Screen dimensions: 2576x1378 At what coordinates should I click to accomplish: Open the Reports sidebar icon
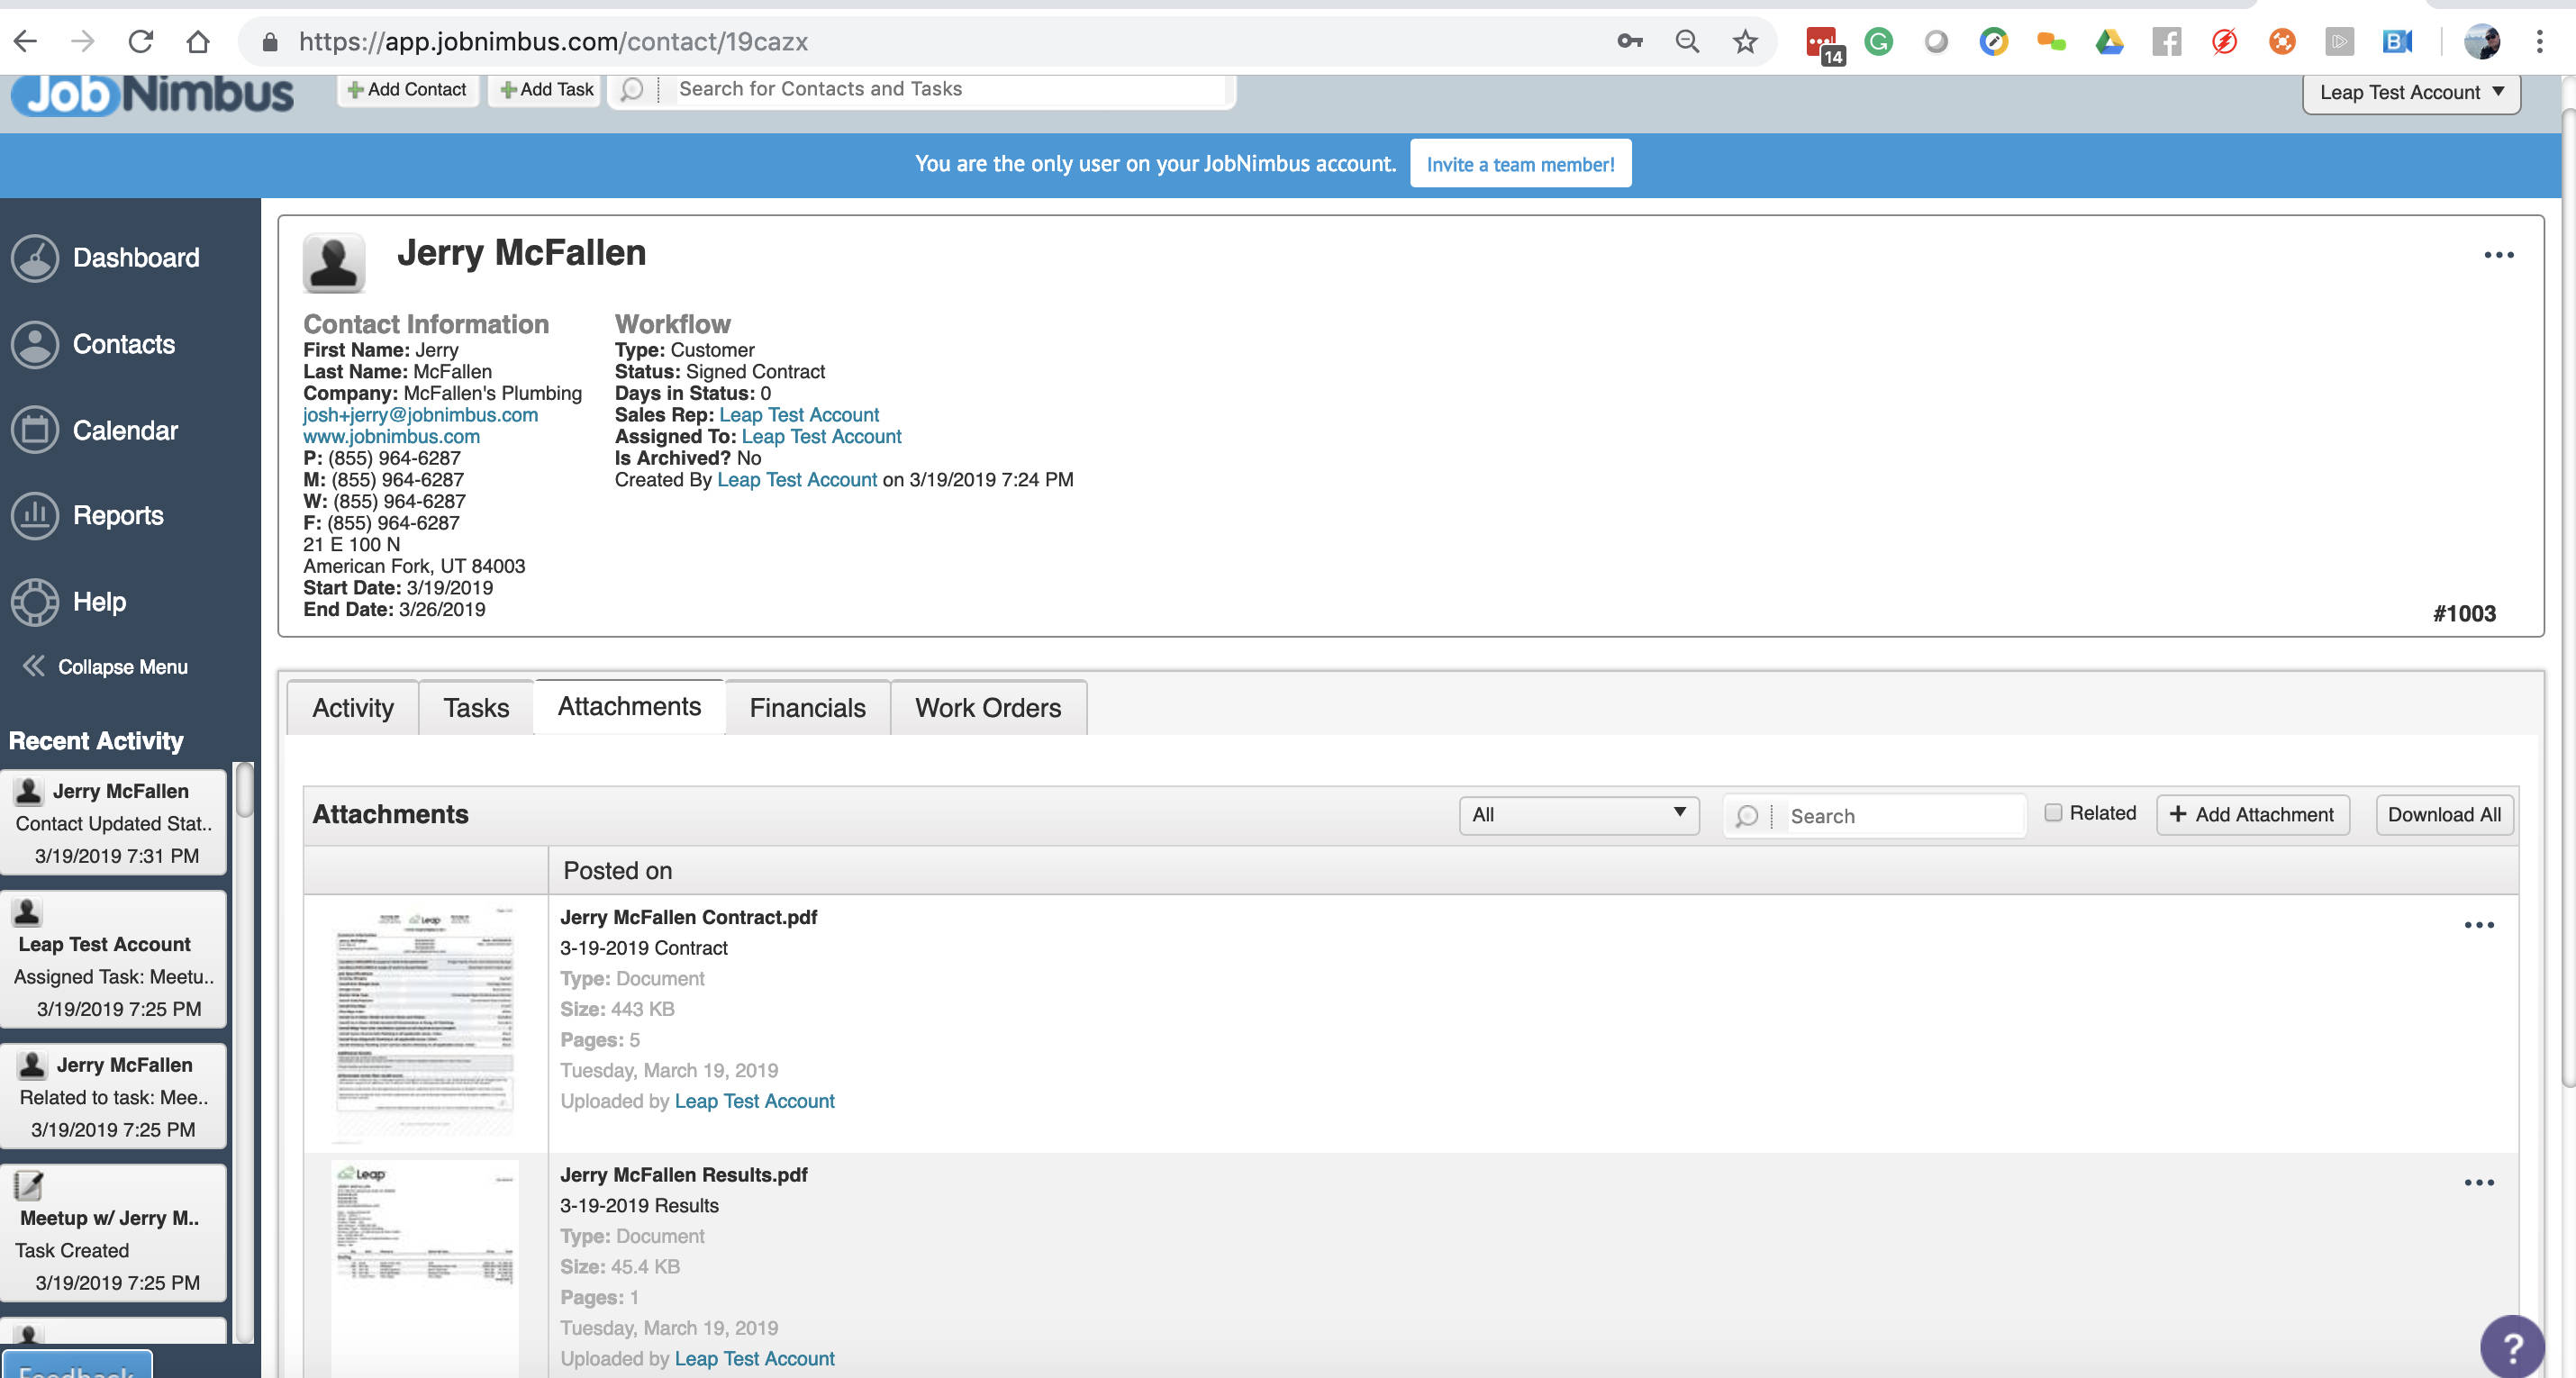coord(36,516)
